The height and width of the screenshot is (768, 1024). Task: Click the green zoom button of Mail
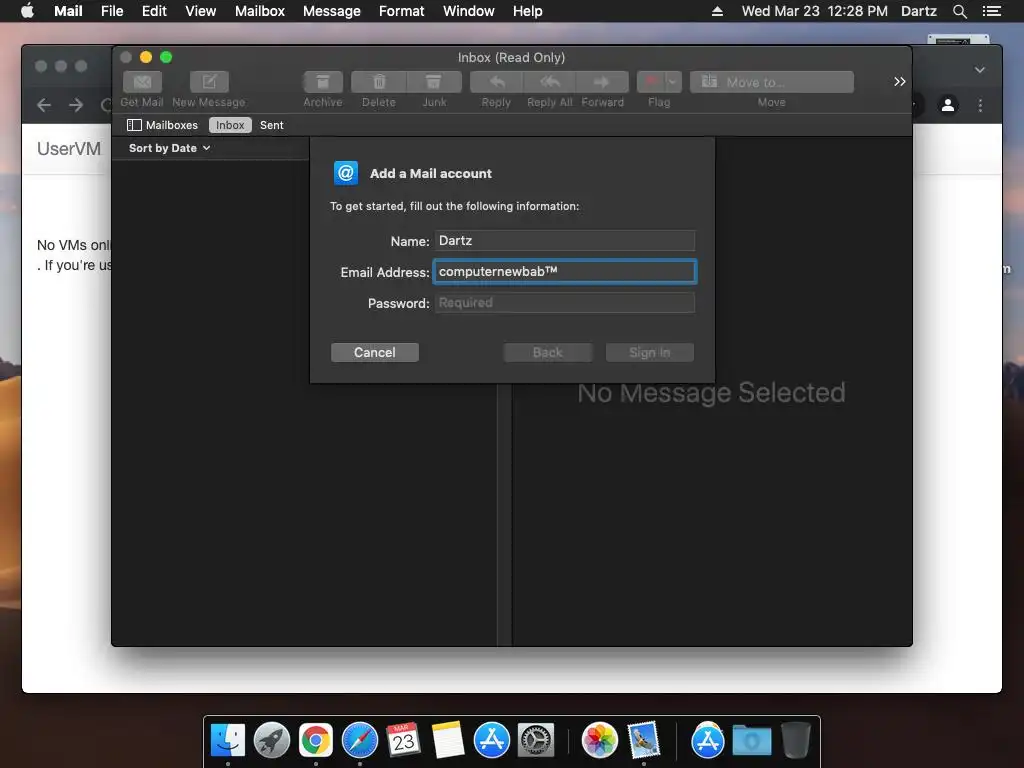pos(166,57)
